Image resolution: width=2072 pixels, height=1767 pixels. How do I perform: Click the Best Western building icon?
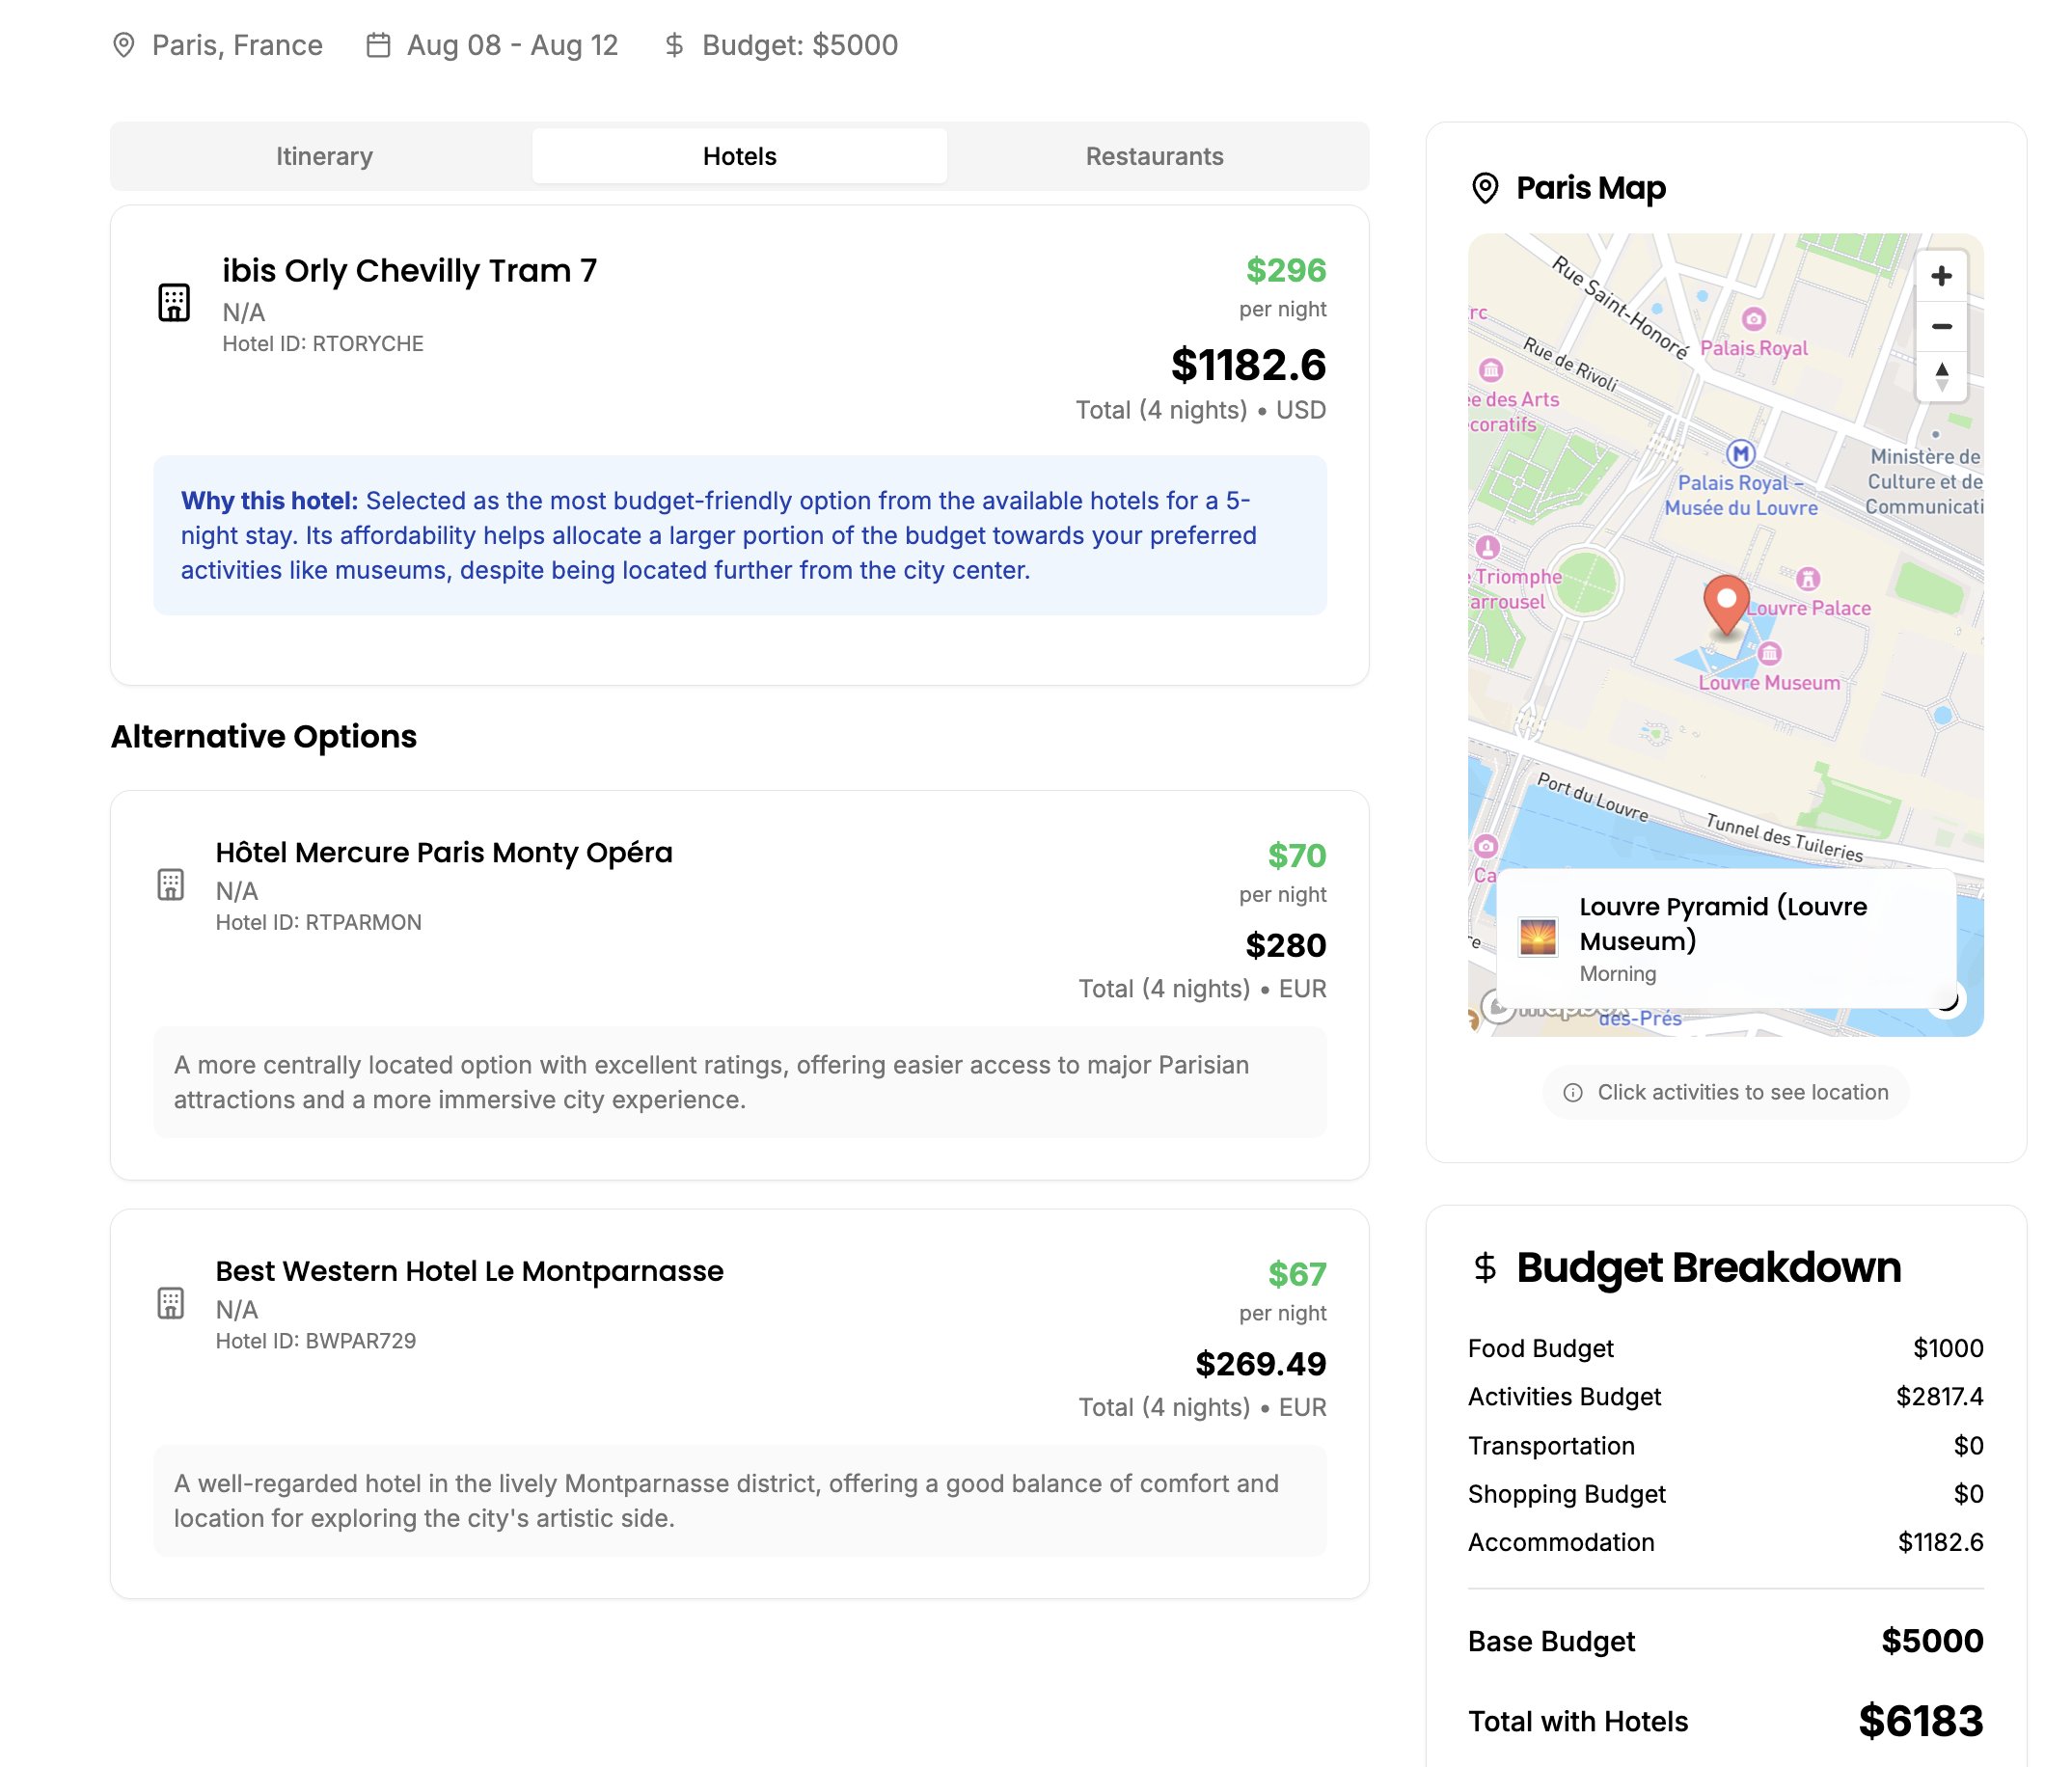click(x=171, y=1303)
